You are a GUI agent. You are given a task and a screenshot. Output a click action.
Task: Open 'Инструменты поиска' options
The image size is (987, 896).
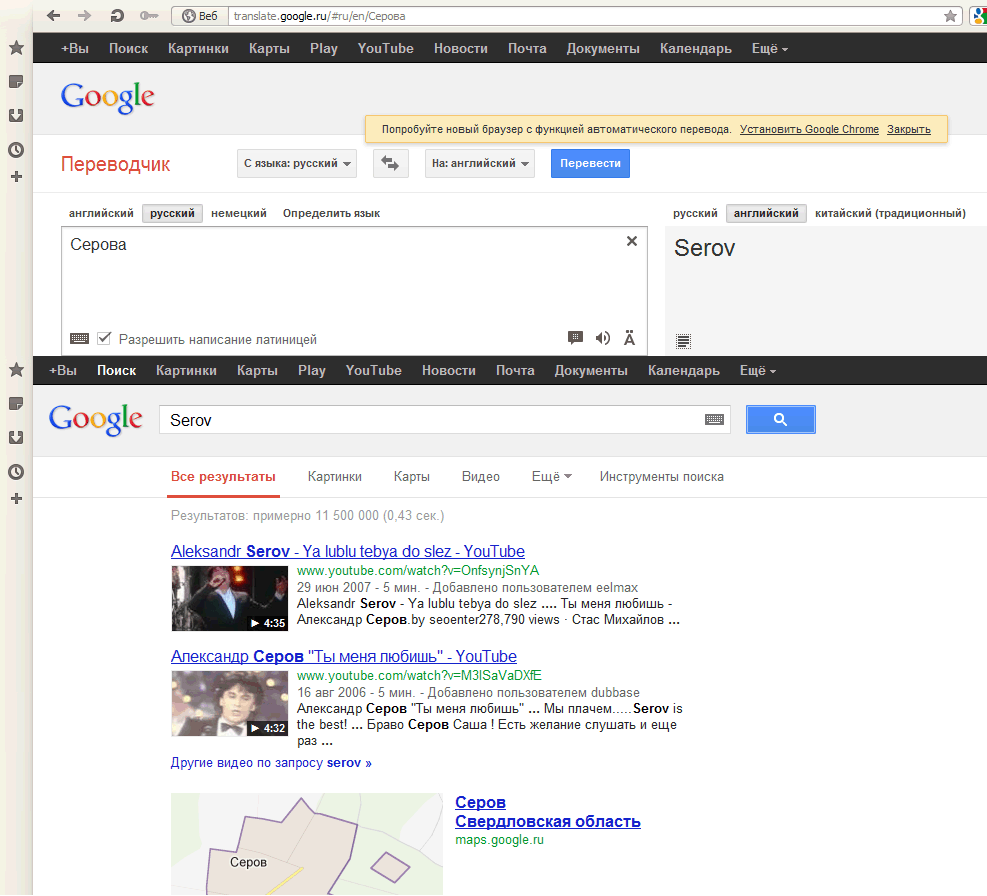coord(662,477)
